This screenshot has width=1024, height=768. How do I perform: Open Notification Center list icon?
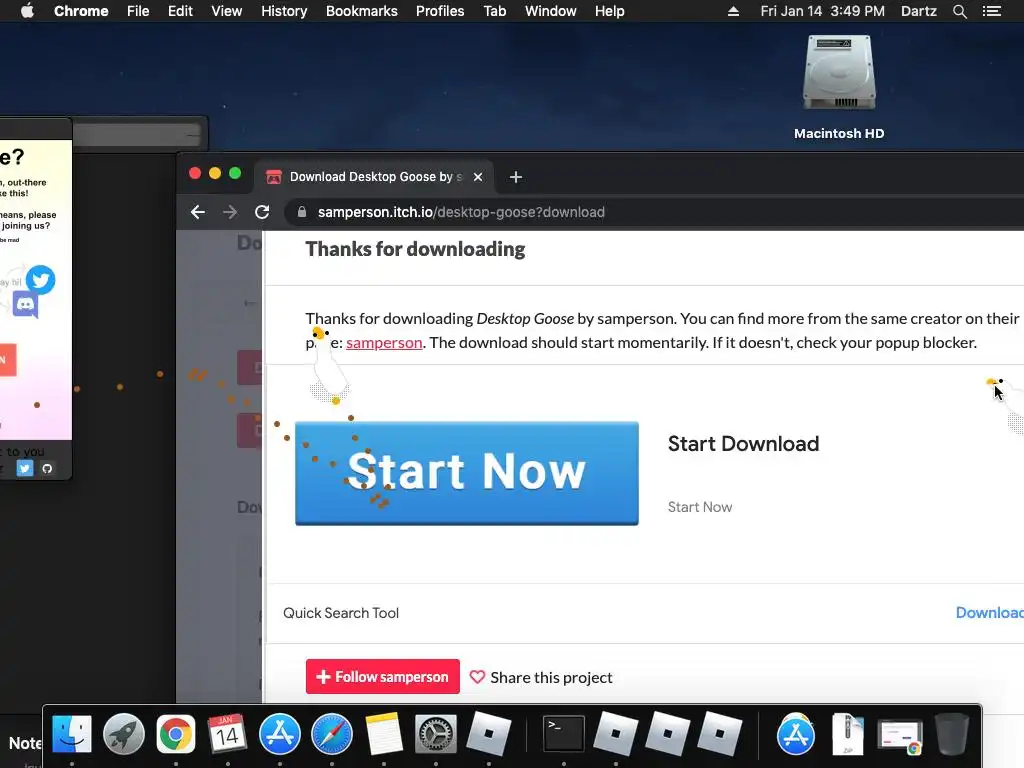click(x=991, y=11)
